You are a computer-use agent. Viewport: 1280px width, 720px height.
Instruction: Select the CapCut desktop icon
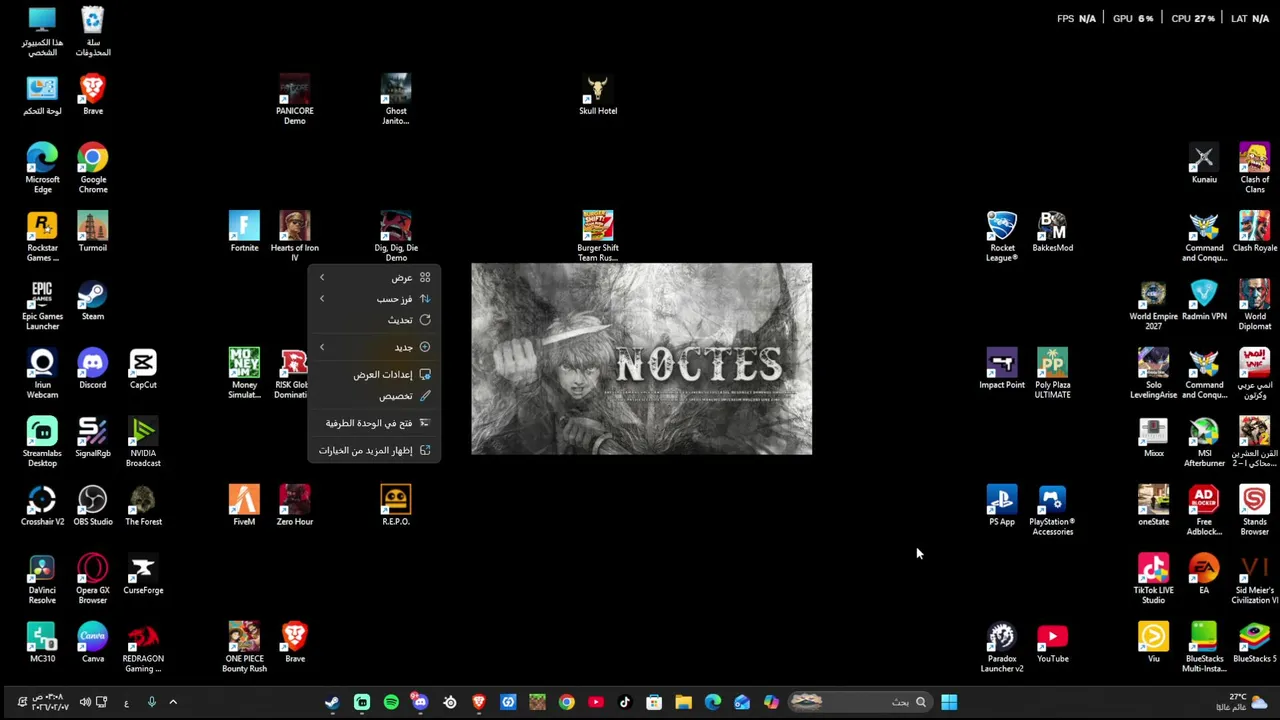click(x=143, y=368)
